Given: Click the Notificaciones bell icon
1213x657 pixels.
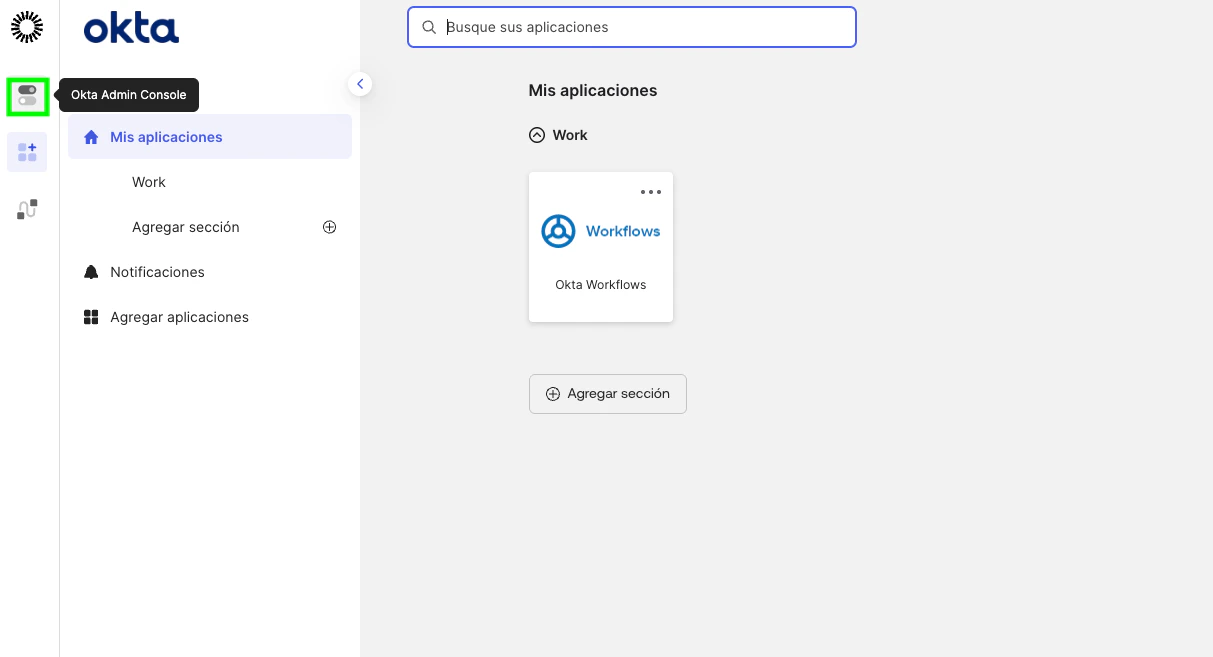Looking at the screenshot, I should (x=91, y=272).
